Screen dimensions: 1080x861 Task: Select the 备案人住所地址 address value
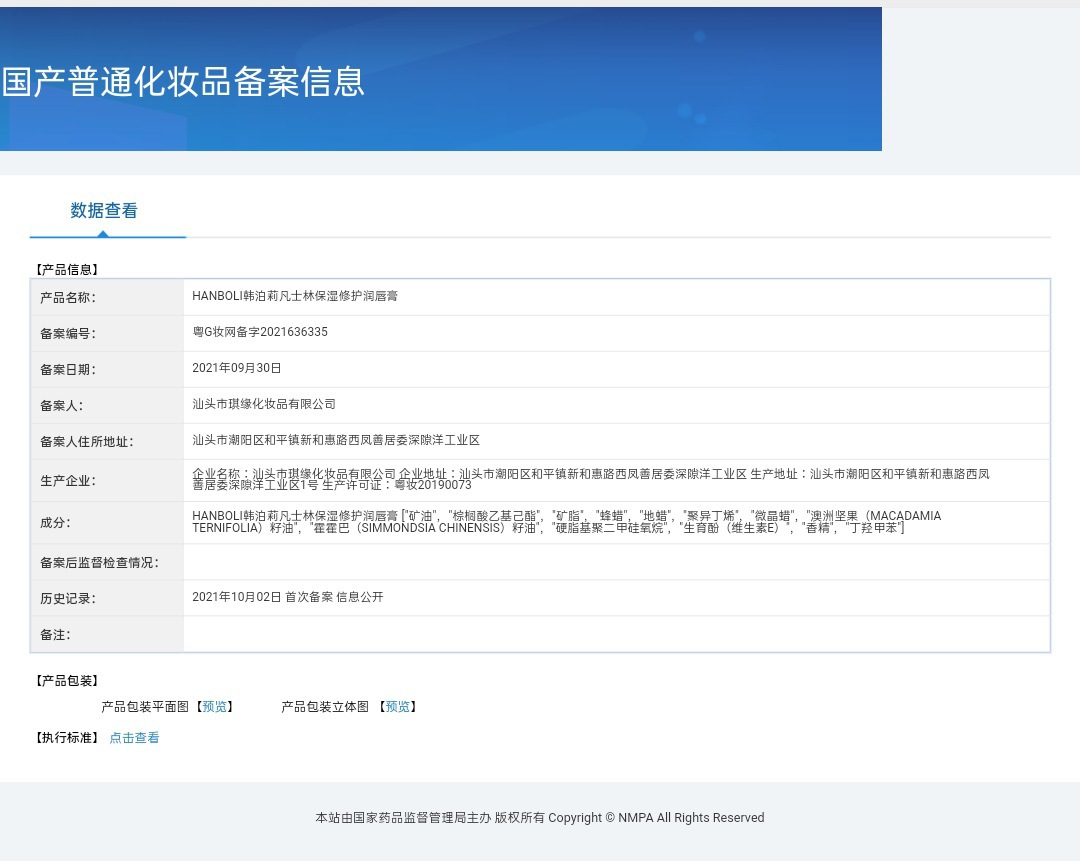click(x=336, y=440)
